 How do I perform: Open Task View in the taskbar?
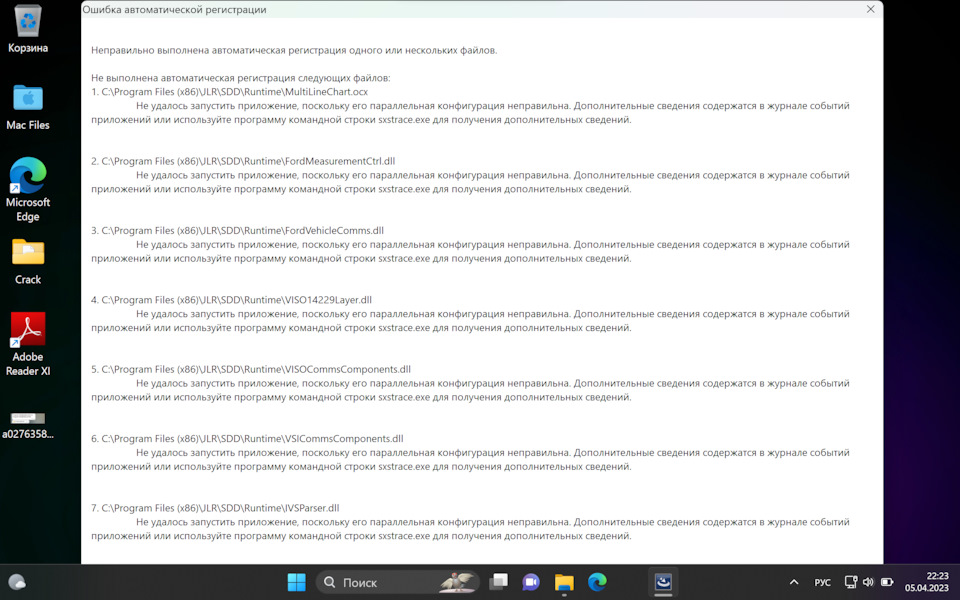tap(498, 582)
